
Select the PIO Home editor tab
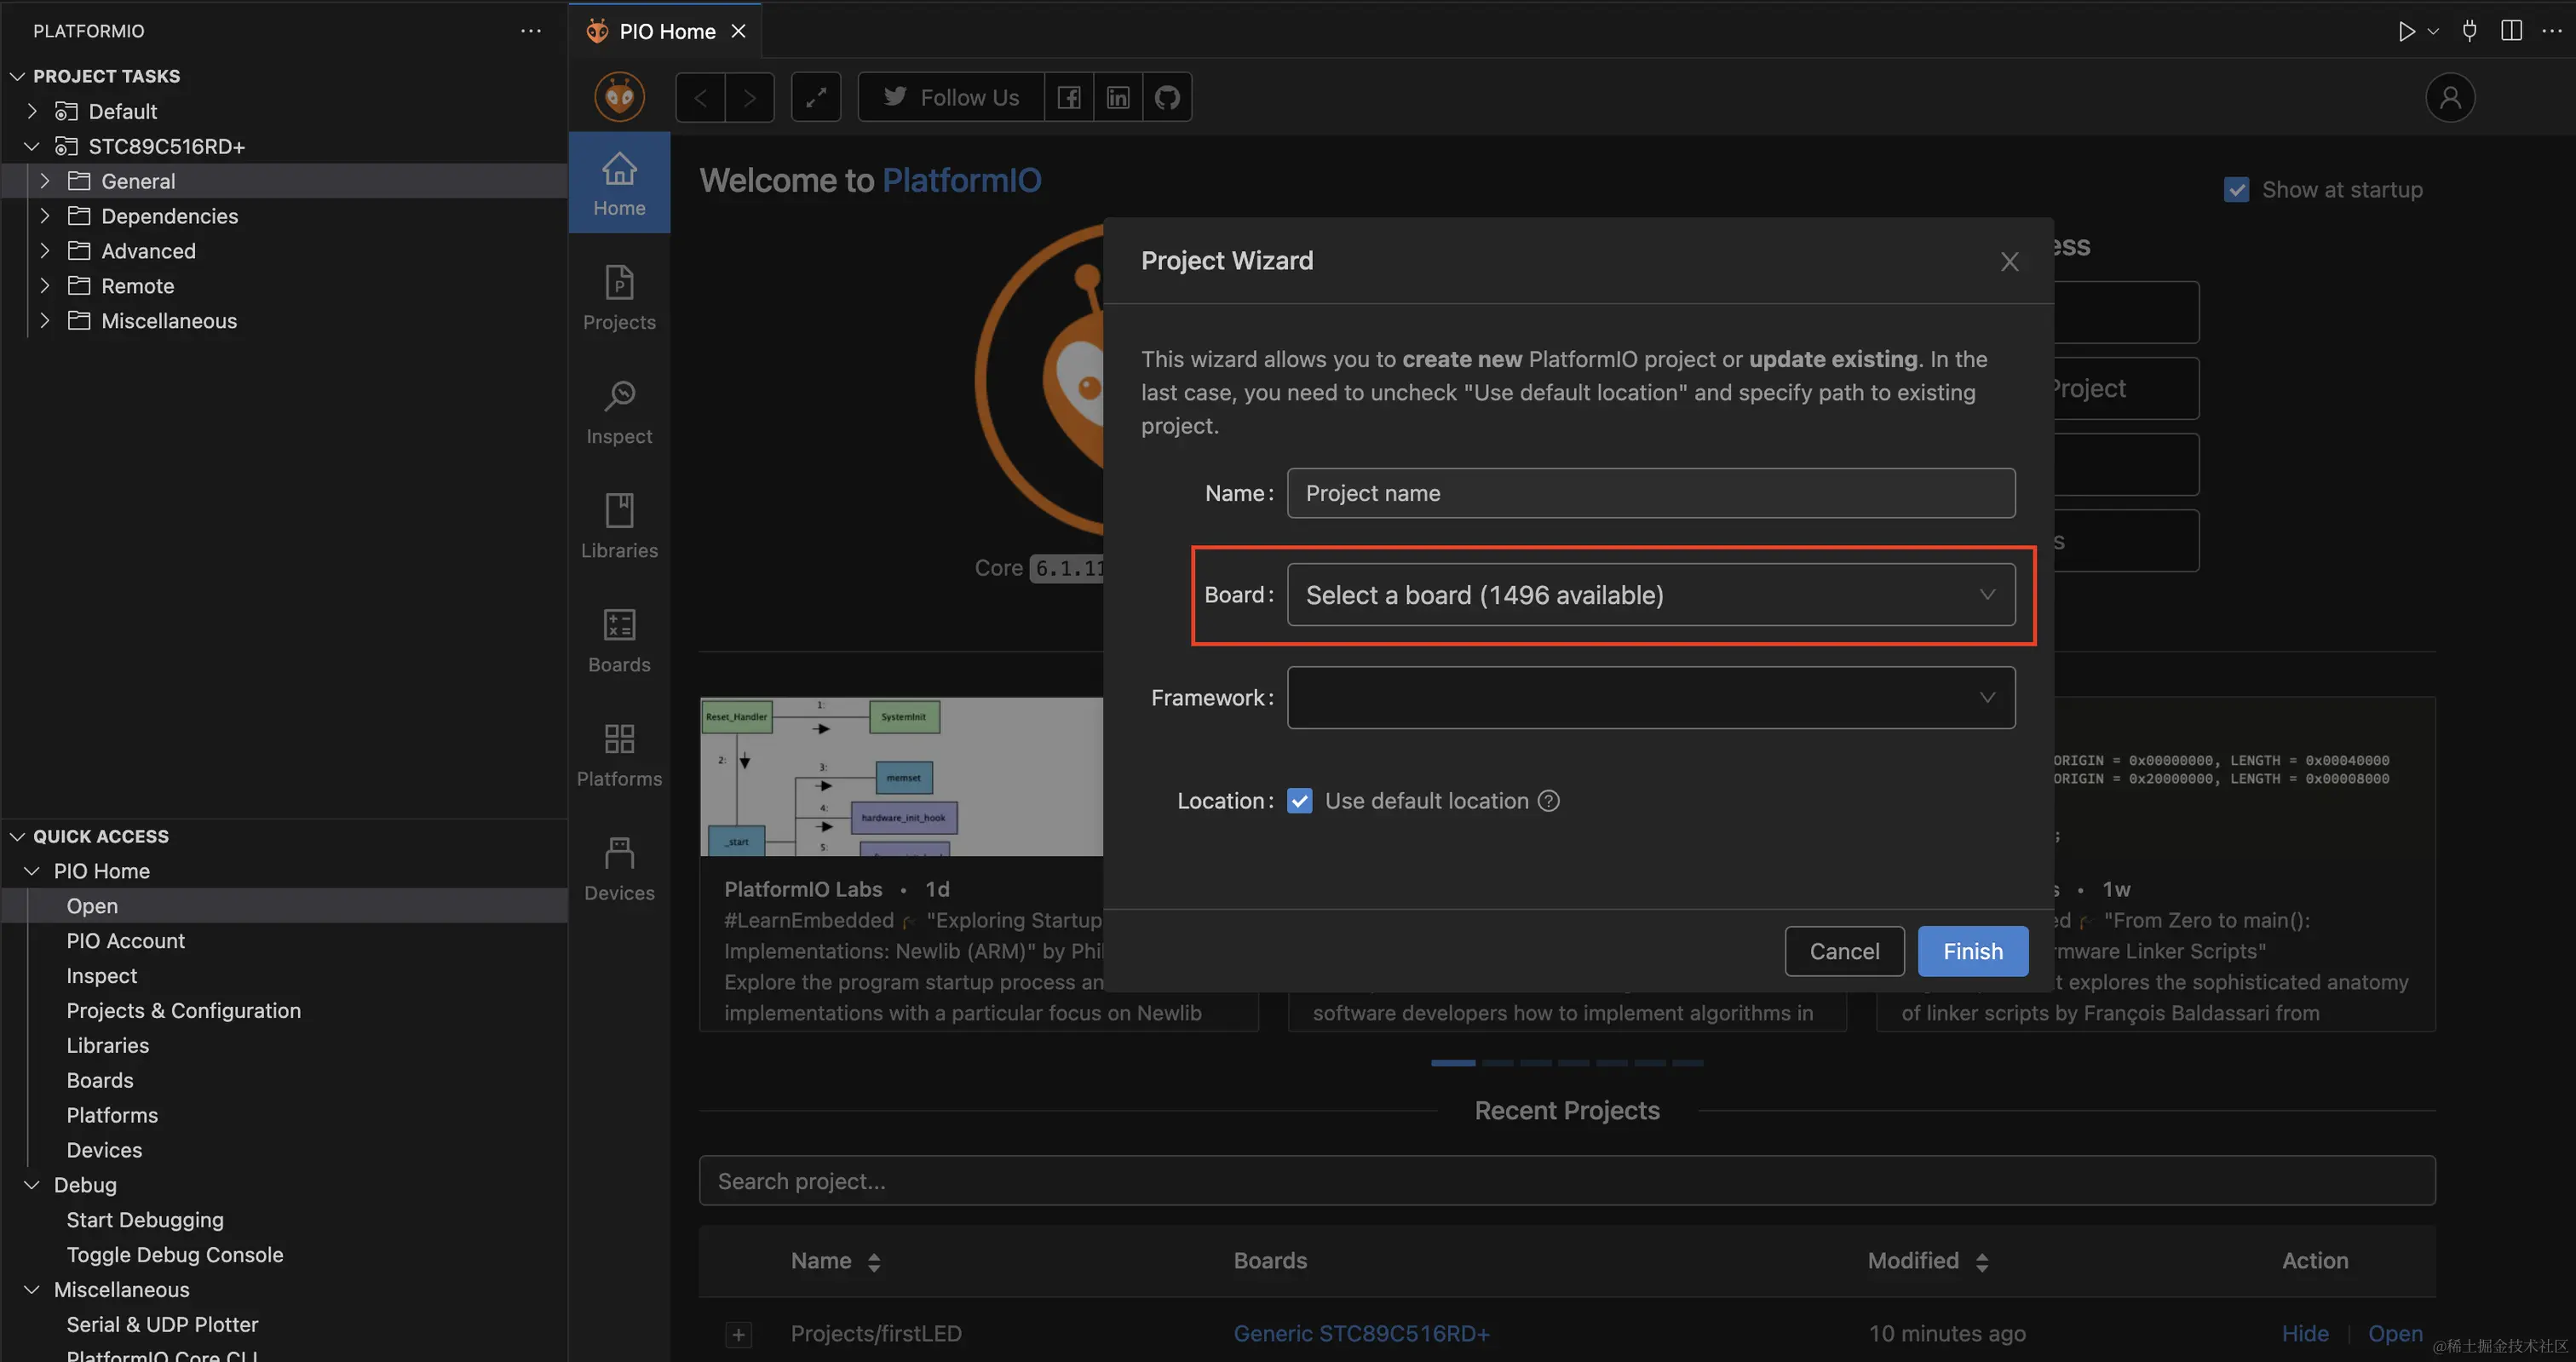666,31
